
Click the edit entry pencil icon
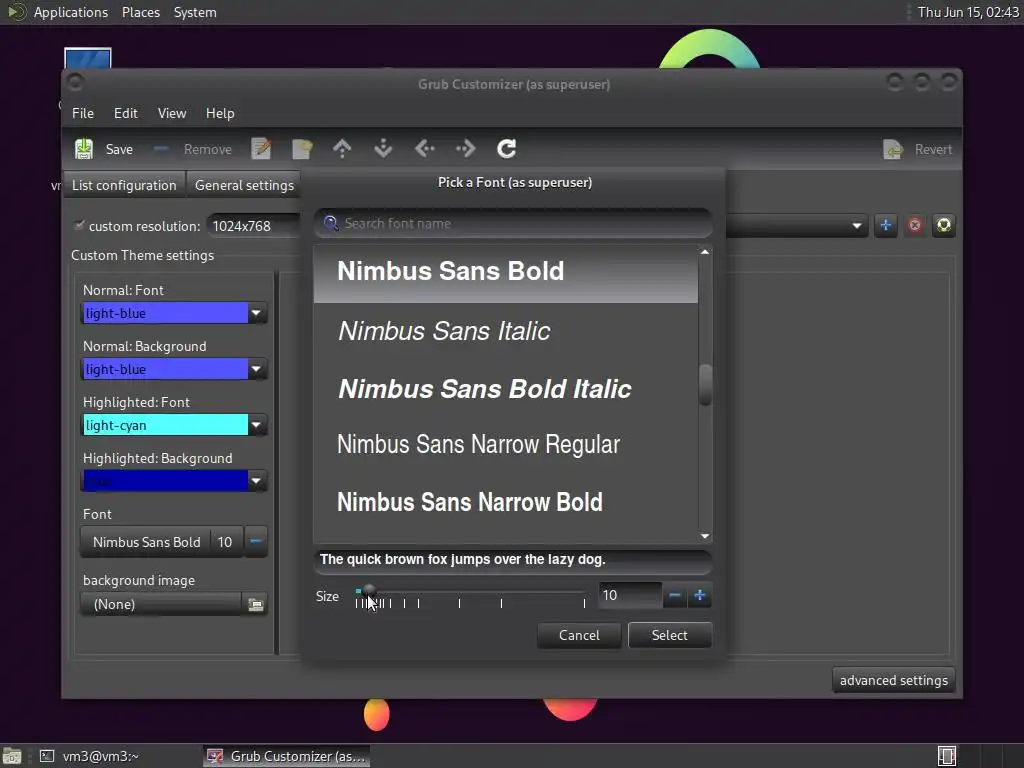261,149
